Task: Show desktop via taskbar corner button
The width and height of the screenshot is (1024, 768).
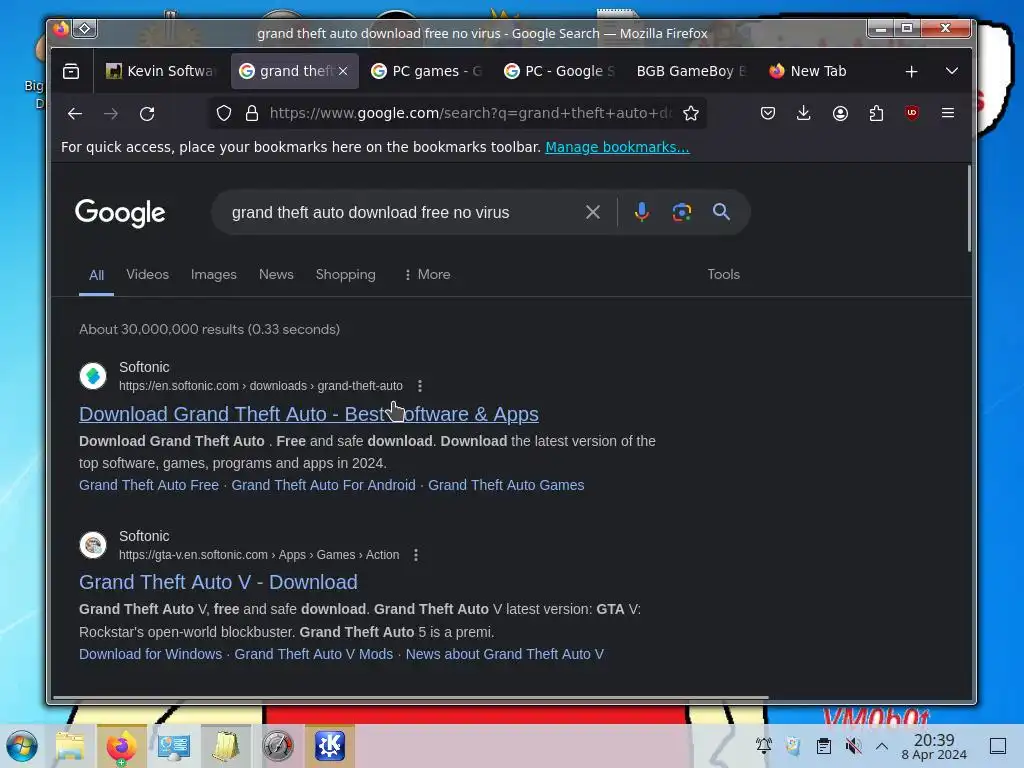Action: (998, 746)
